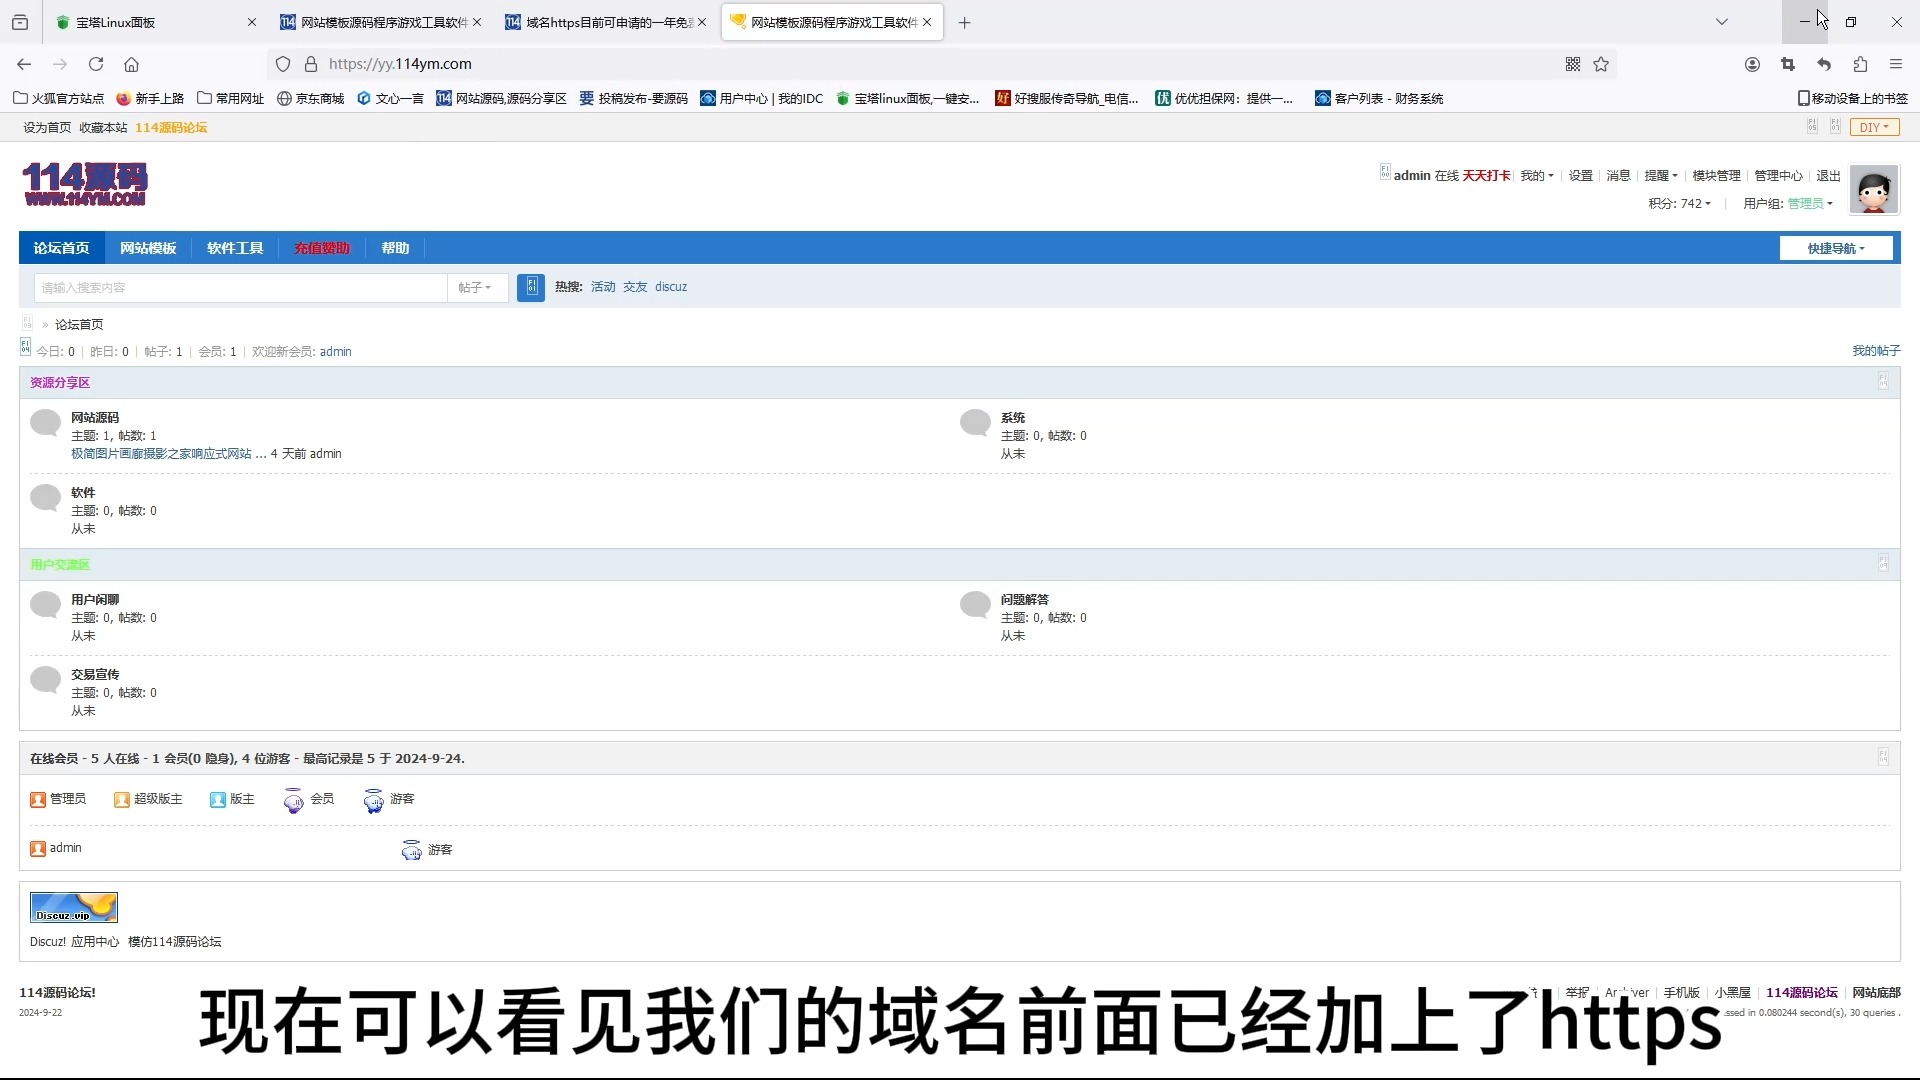The height and width of the screenshot is (1080, 1920).
Task: Reload the current page
Action: [96, 64]
